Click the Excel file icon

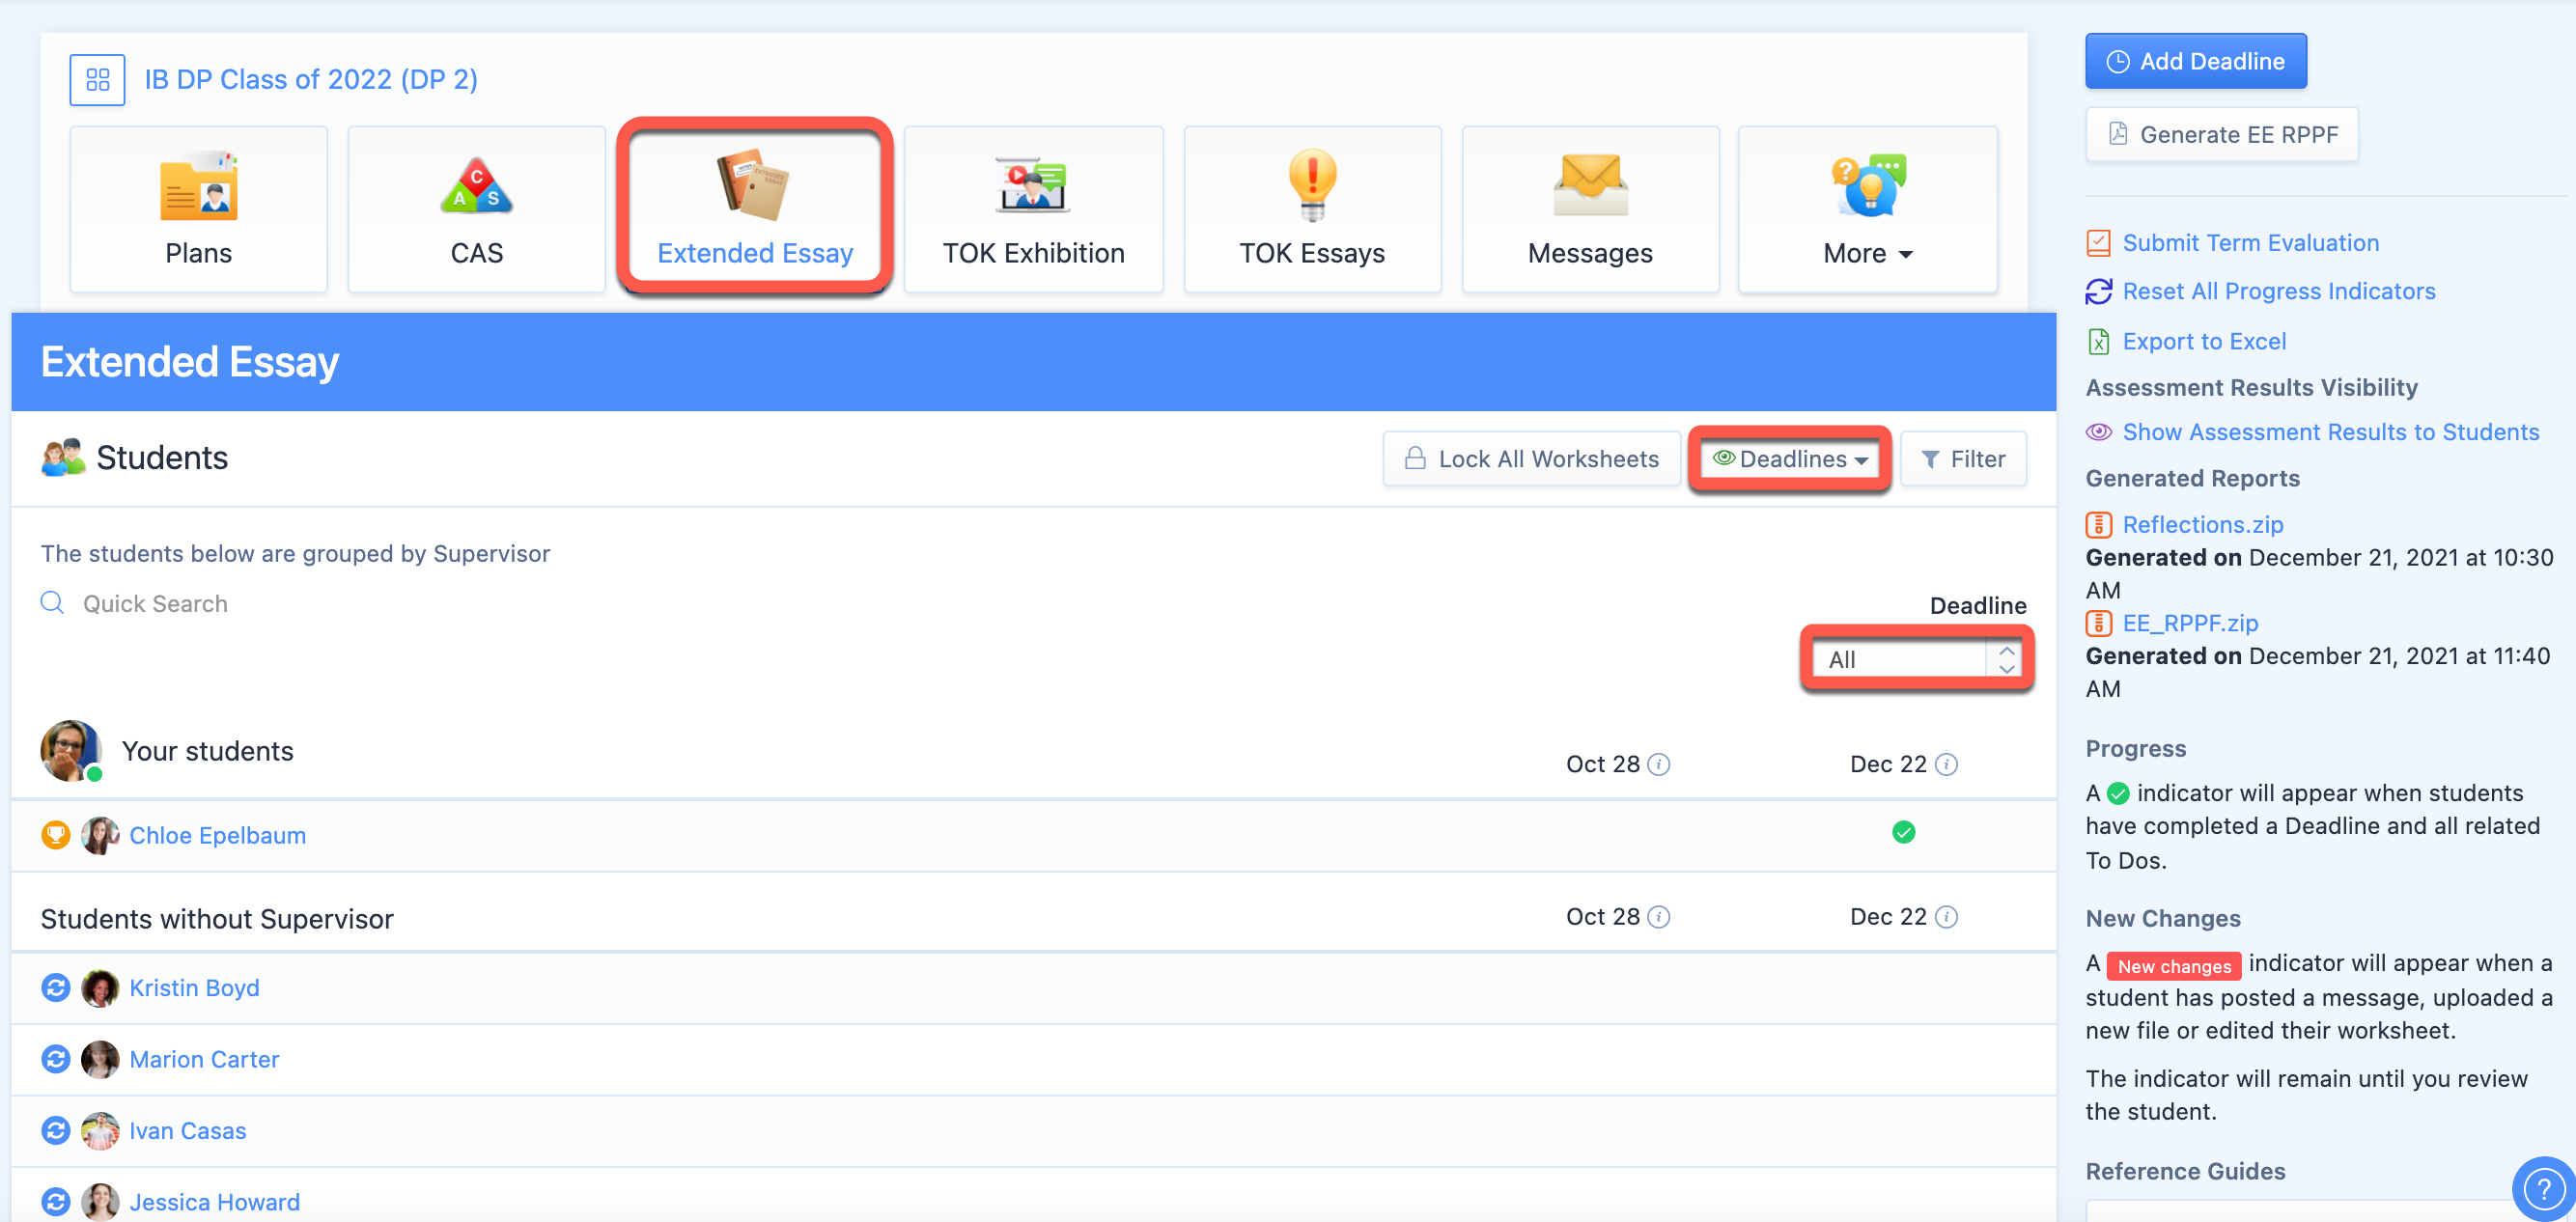(x=2098, y=341)
